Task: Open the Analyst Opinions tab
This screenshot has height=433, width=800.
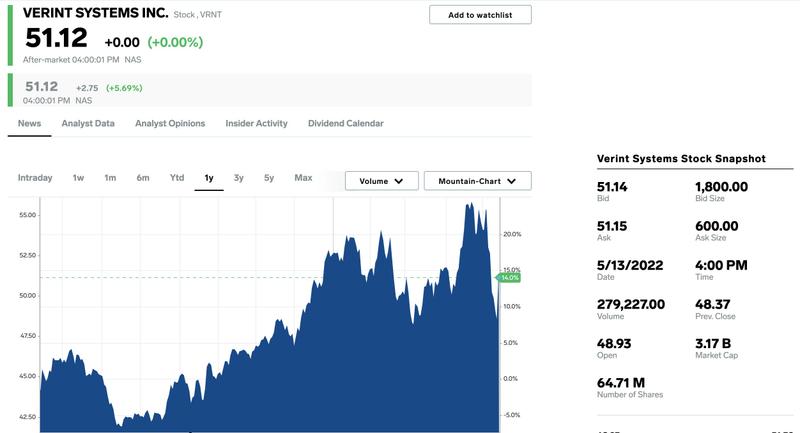Action: click(170, 123)
